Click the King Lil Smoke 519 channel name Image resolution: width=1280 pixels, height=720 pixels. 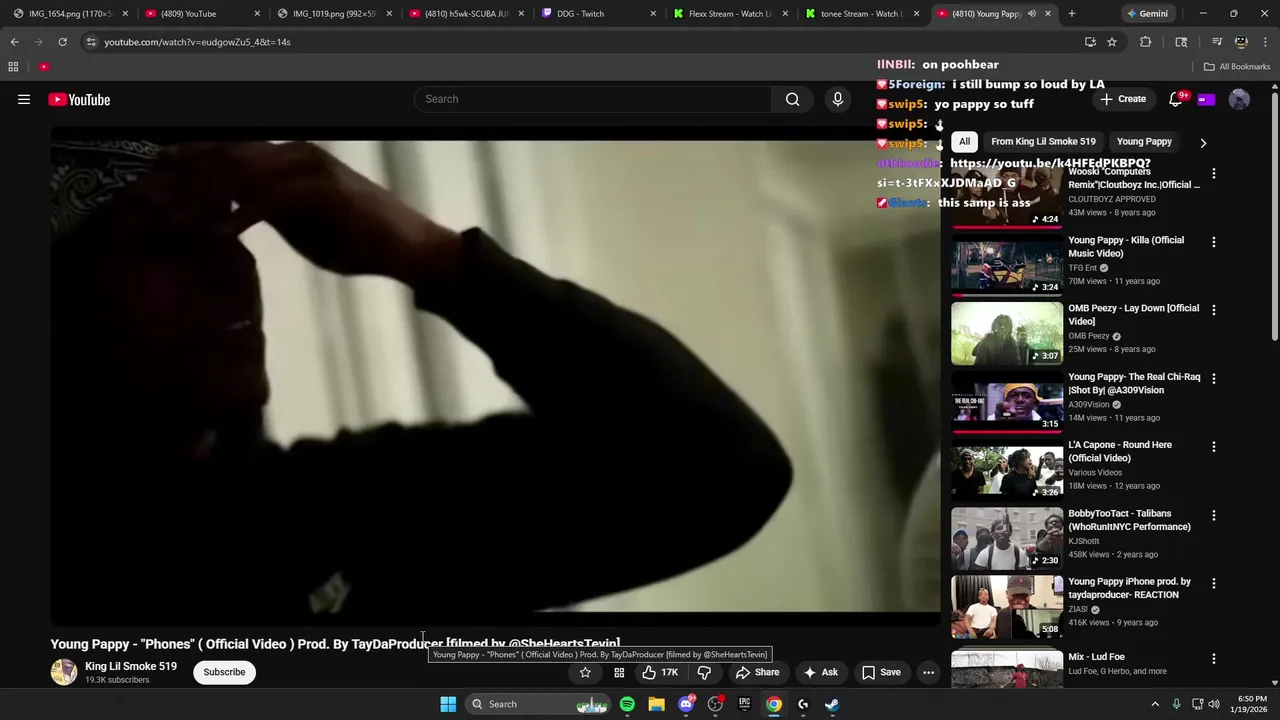tap(131, 666)
